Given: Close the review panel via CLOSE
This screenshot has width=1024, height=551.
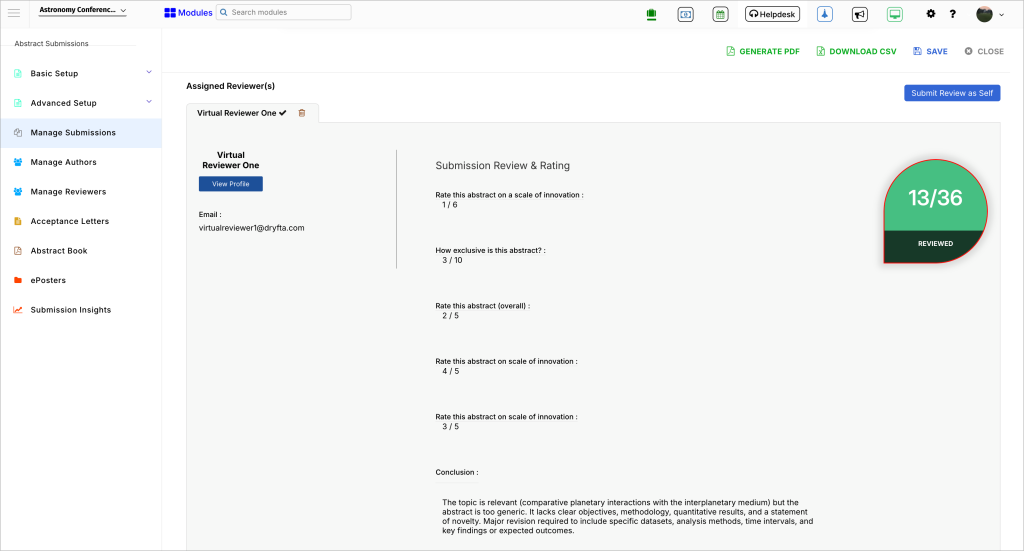Looking at the screenshot, I should click(x=984, y=52).
